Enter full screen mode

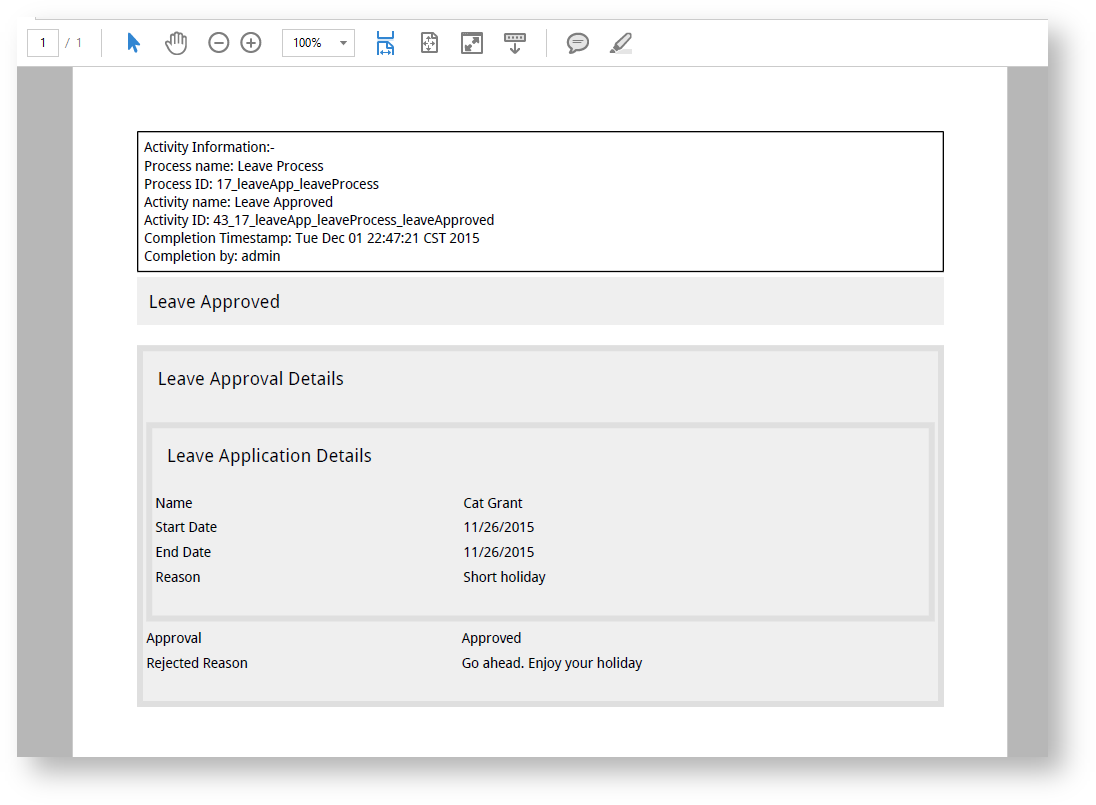point(471,43)
